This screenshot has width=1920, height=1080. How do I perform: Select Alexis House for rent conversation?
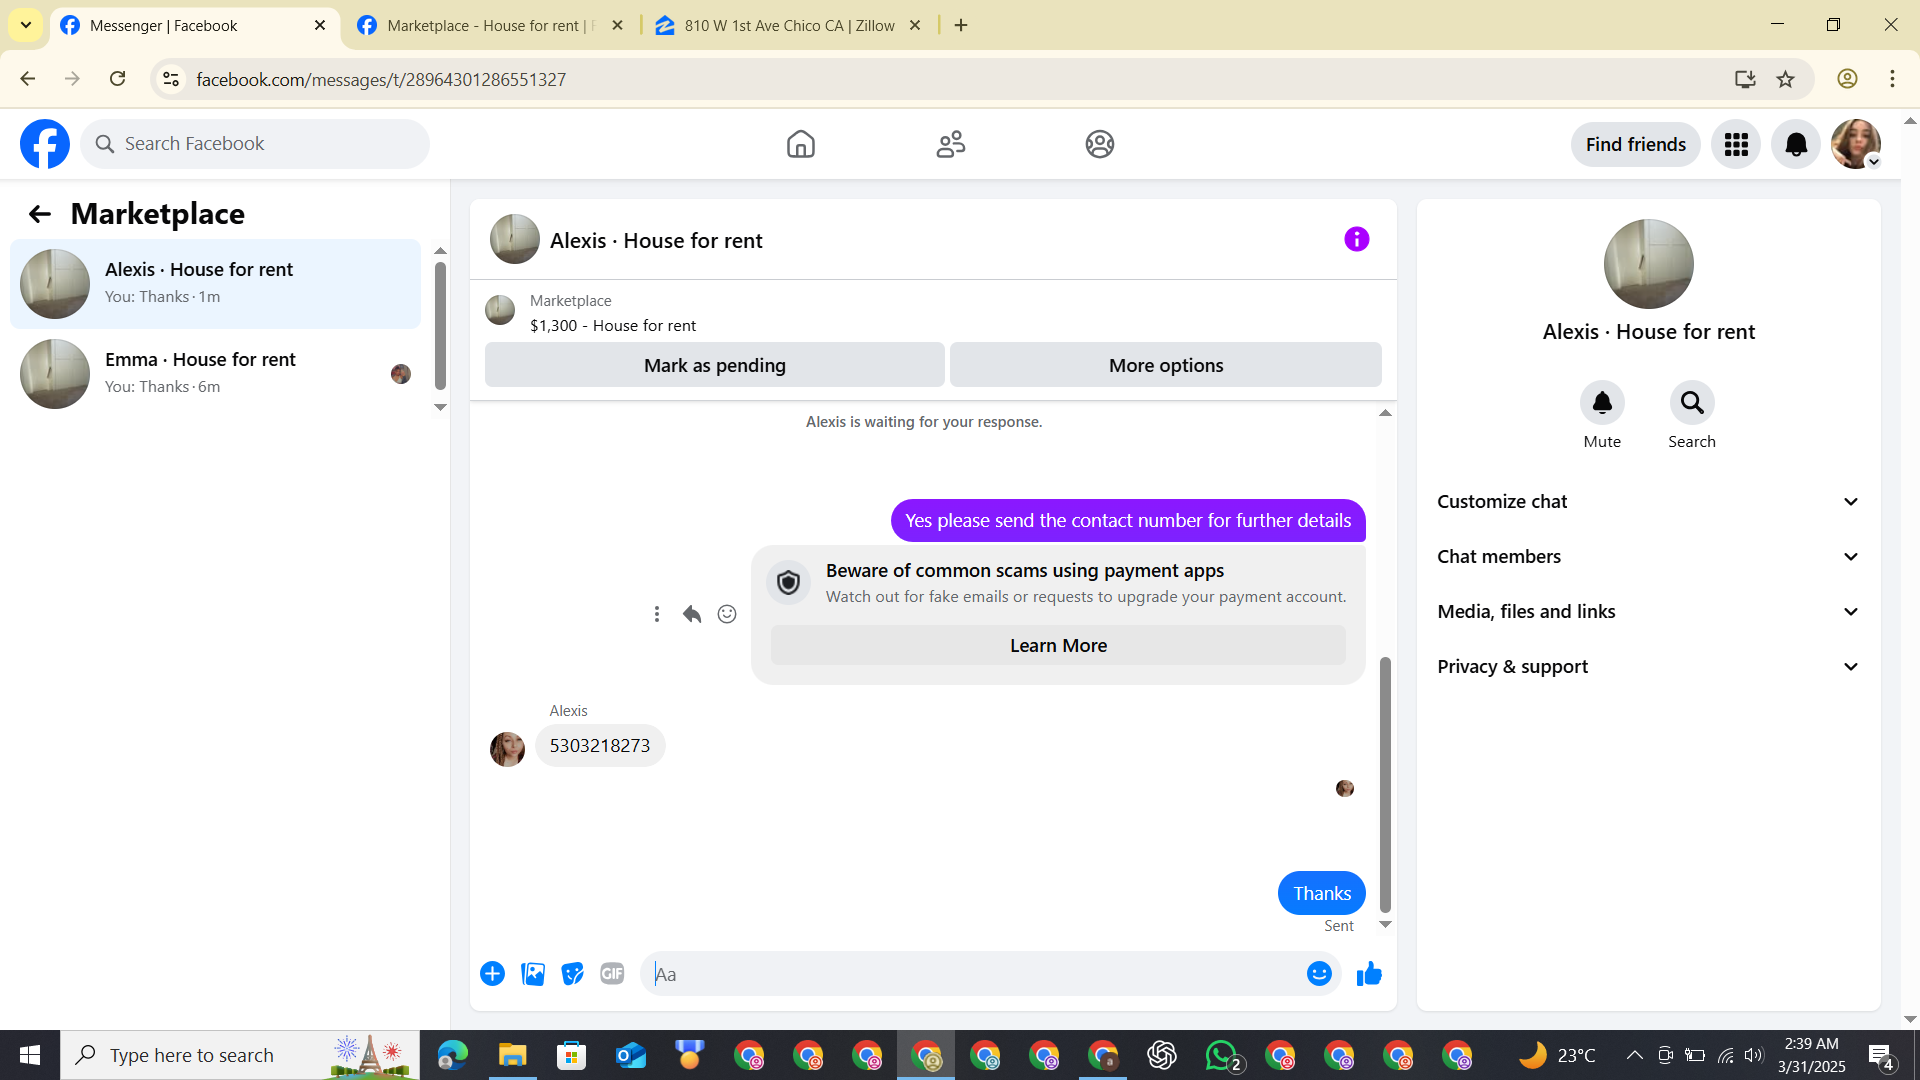click(x=215, y=284)
